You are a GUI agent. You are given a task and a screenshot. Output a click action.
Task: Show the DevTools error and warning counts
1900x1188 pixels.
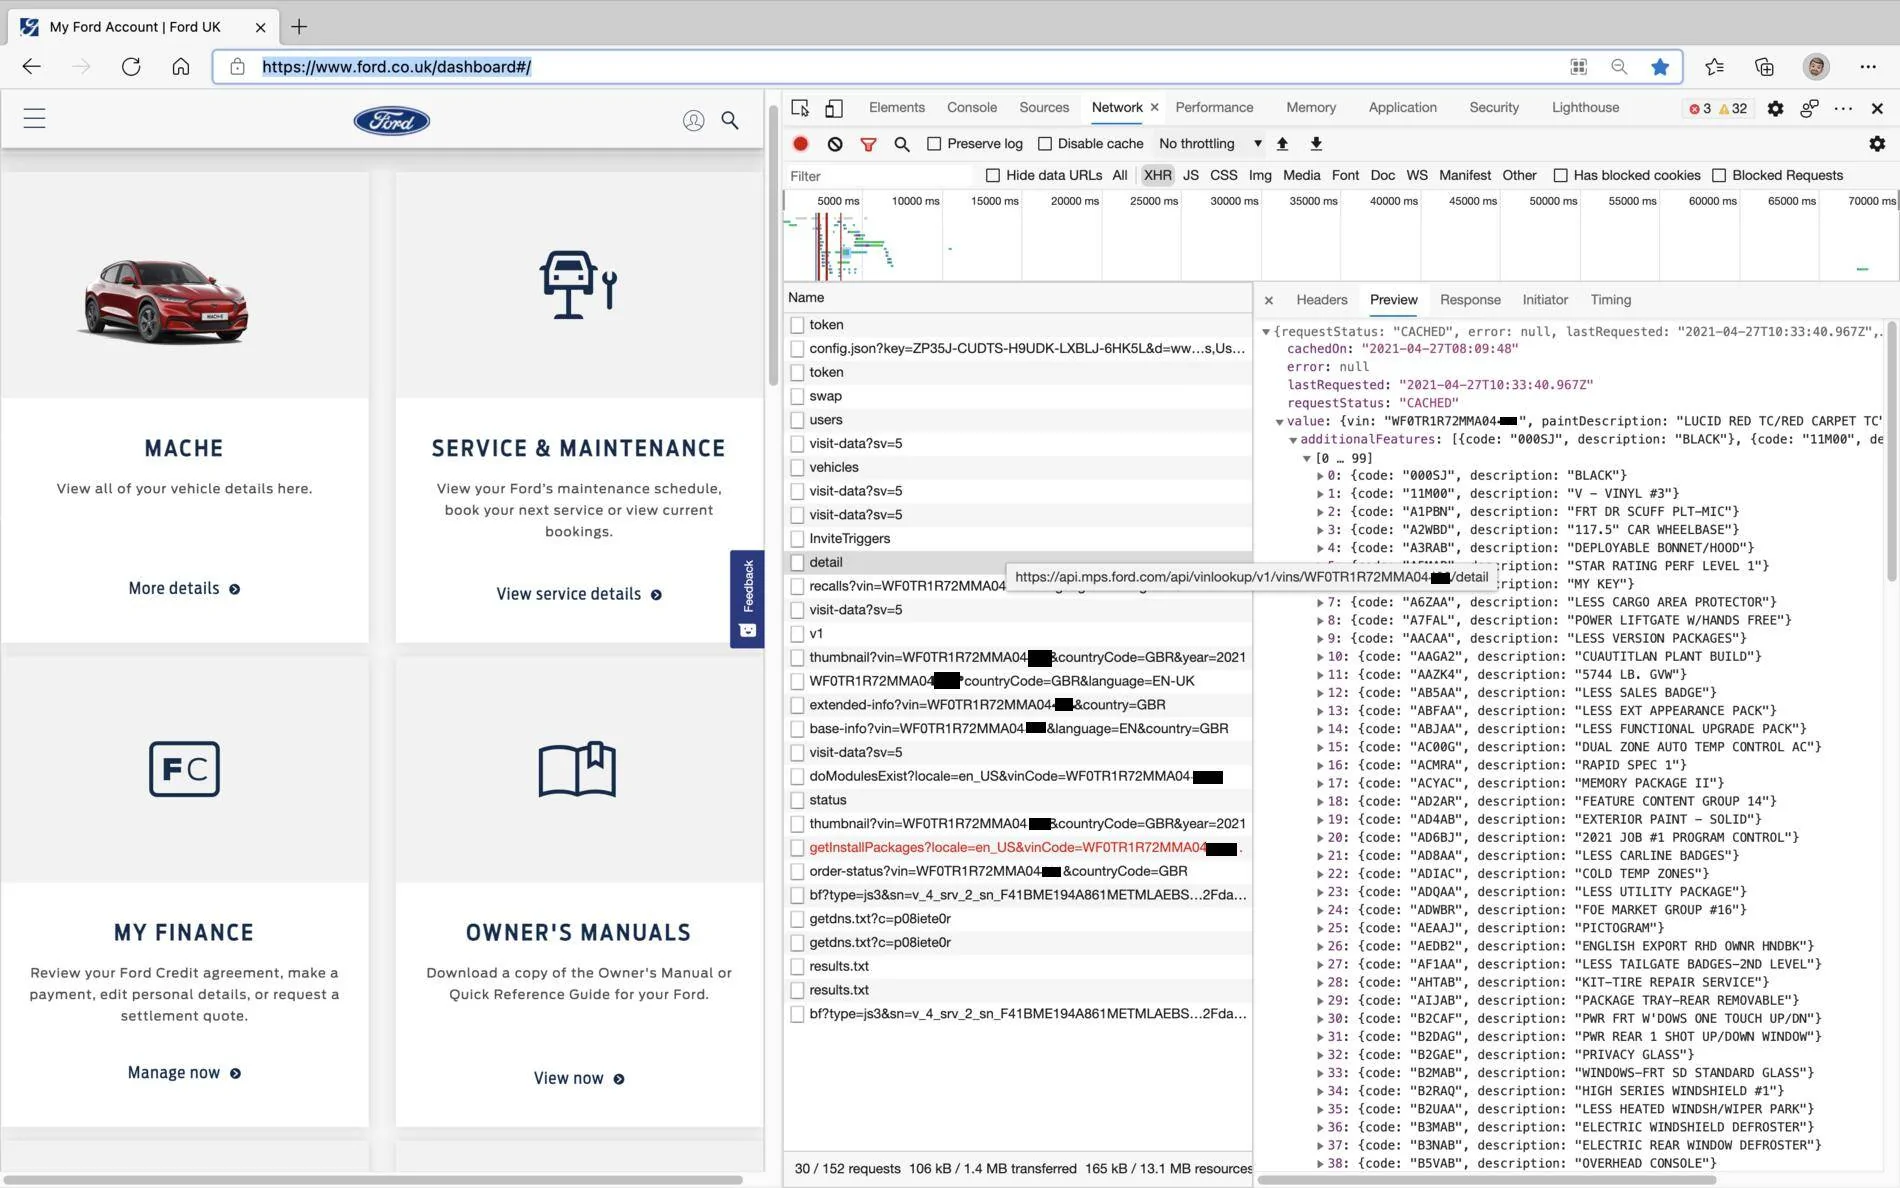pyautogui.click(x=1718, y=109)
